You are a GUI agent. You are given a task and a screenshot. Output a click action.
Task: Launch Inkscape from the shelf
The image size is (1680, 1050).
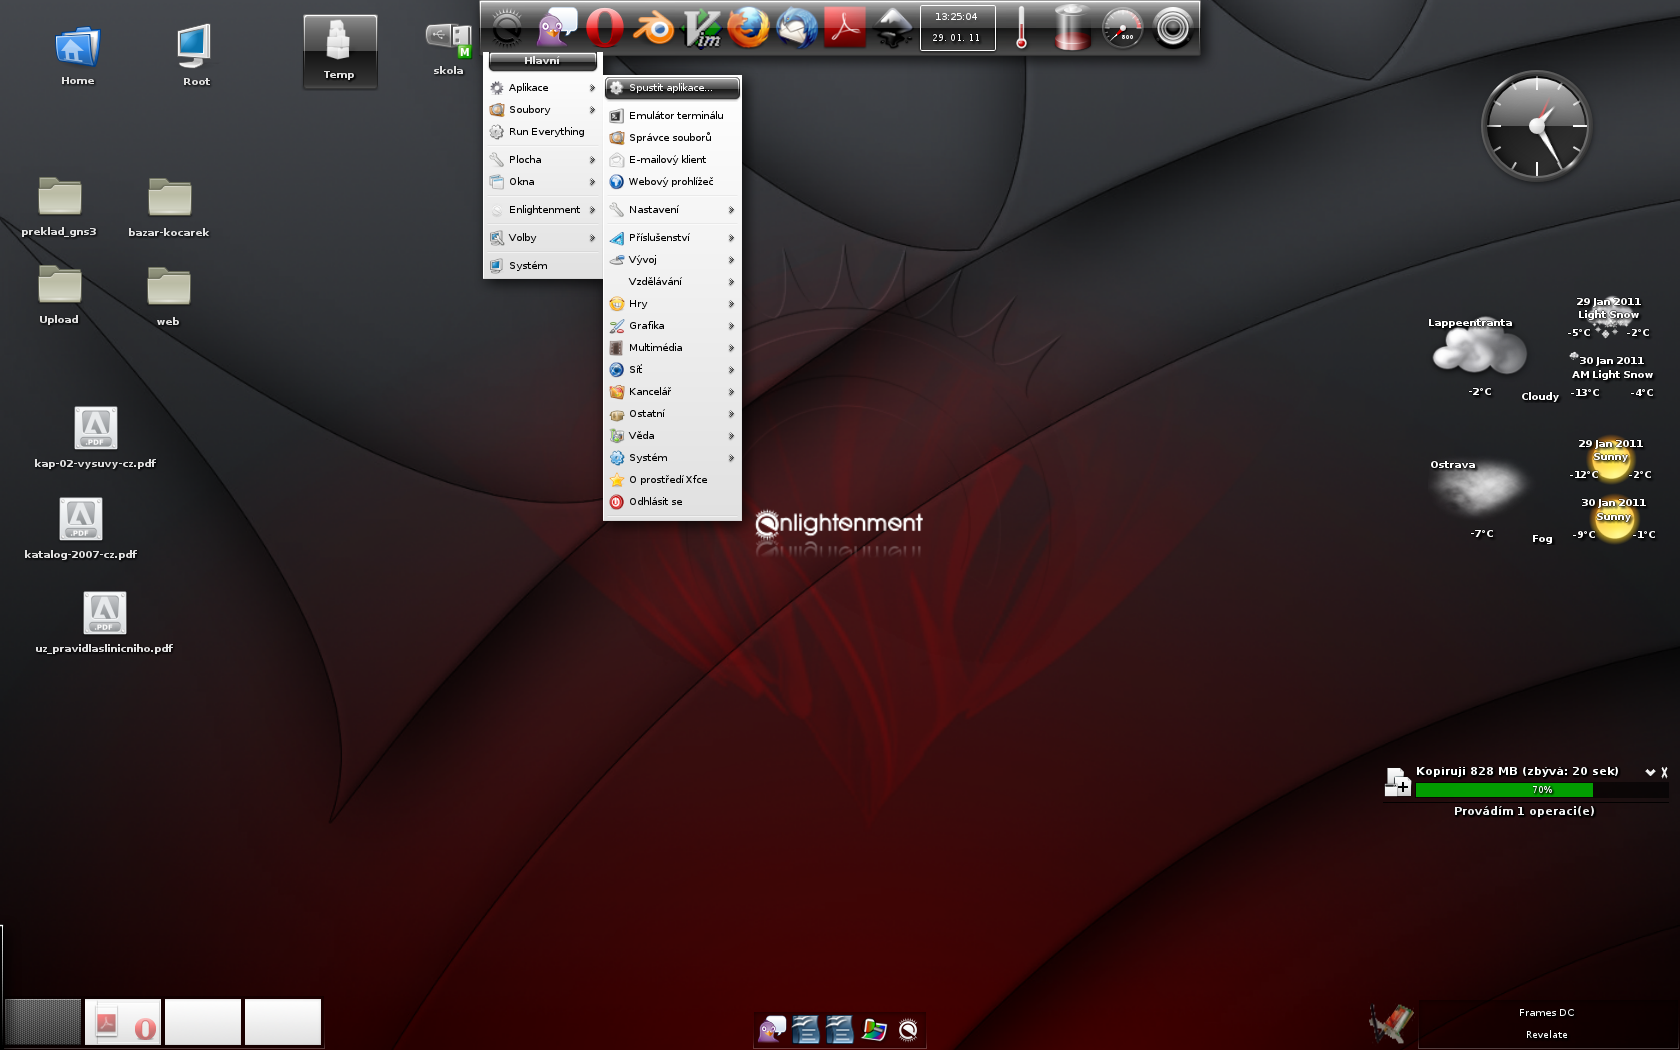(x=893, y=27)
